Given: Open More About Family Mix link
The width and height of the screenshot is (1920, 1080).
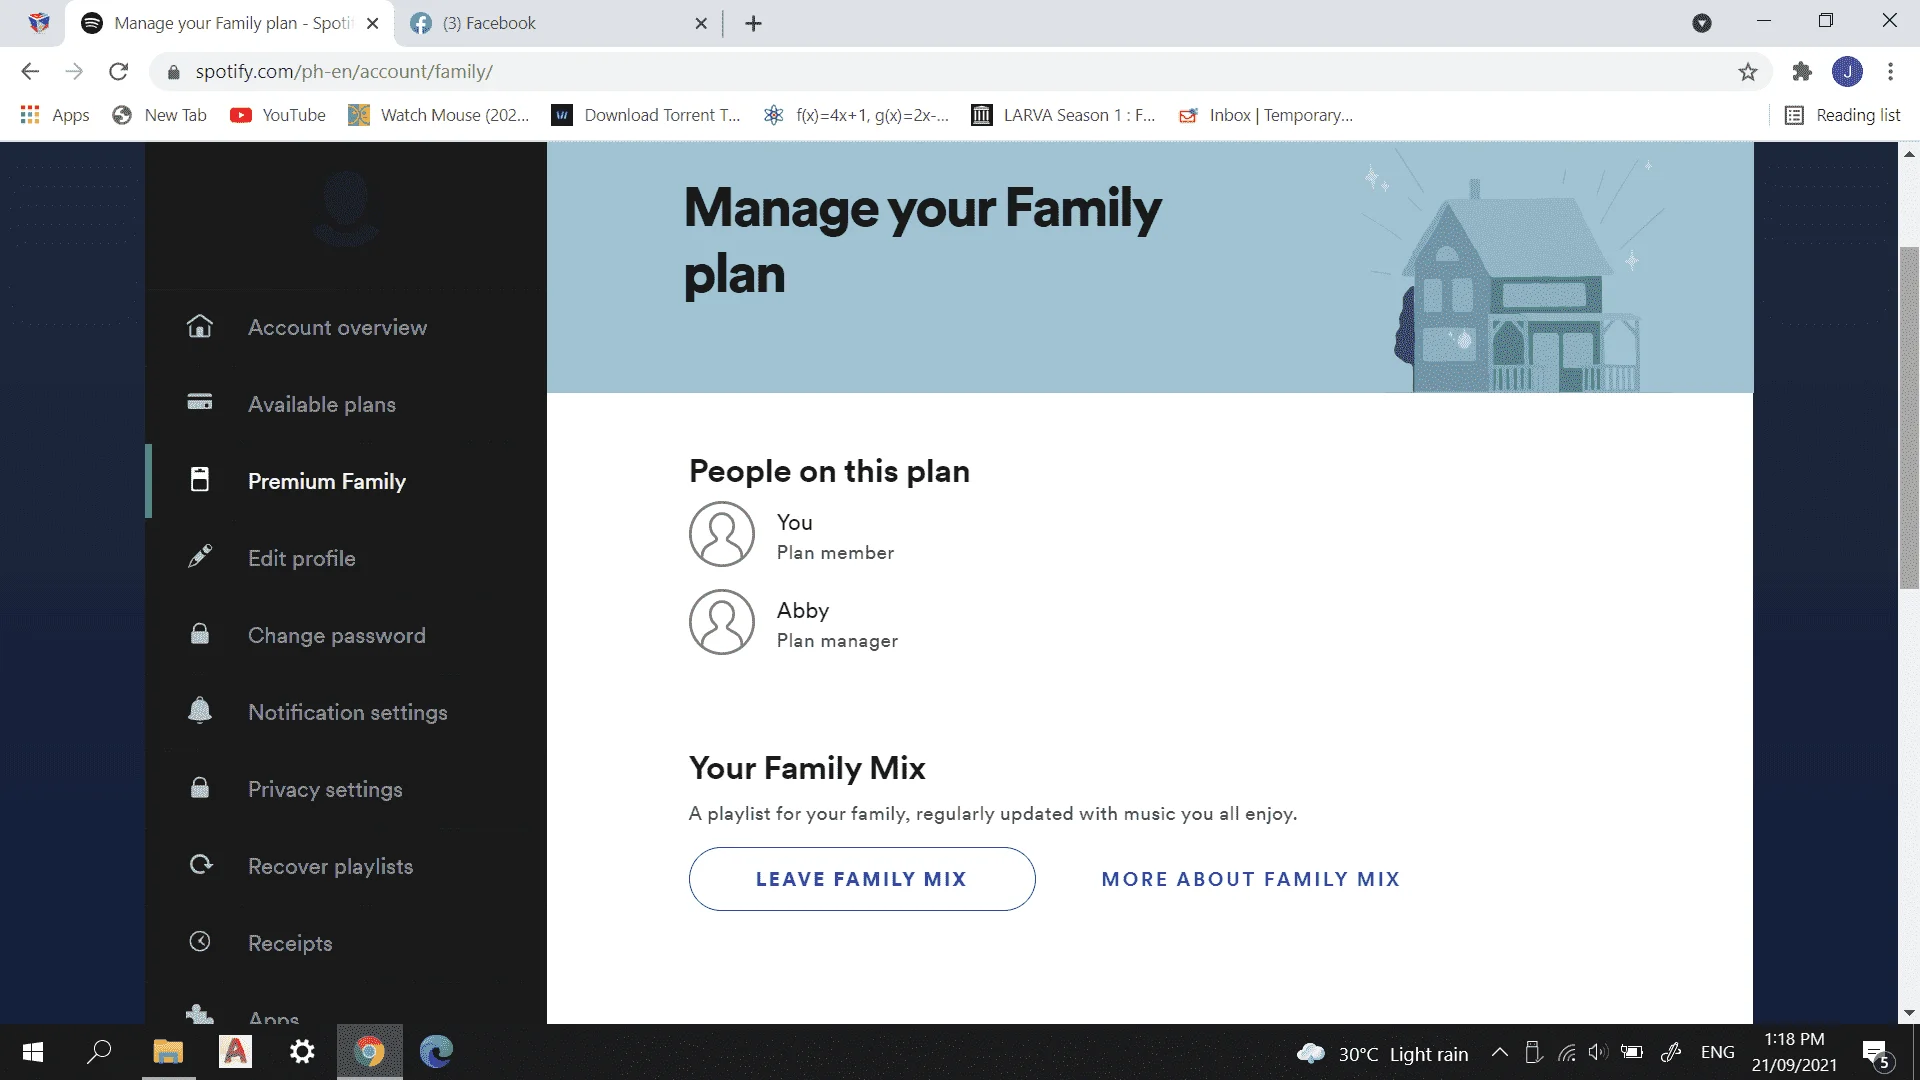Looking at the screenshot, I should click(1250, 879).
